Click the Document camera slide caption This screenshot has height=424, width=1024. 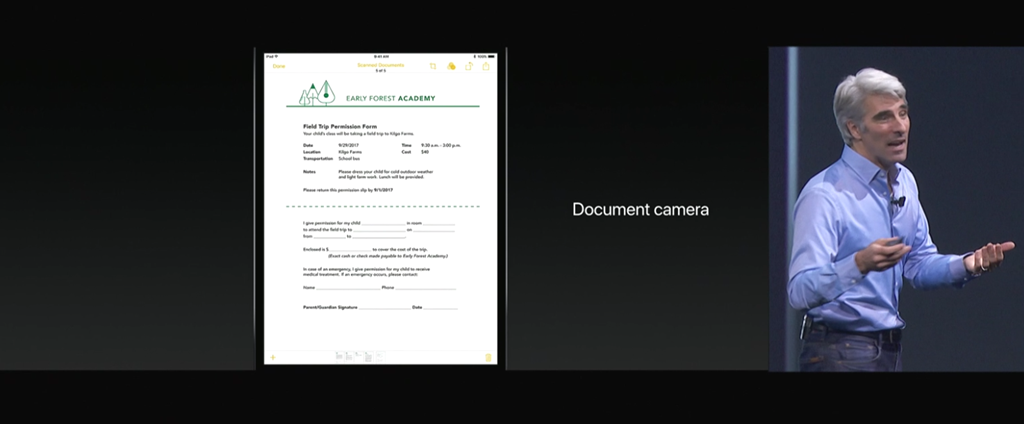point(641,210)
